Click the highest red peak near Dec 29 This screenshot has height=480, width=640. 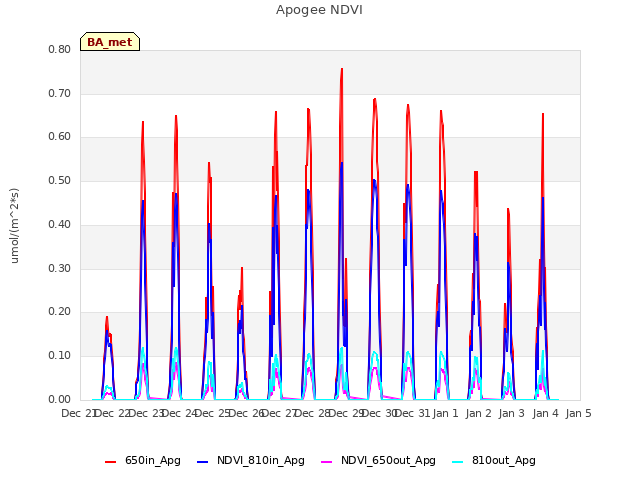tap(342, 69)
